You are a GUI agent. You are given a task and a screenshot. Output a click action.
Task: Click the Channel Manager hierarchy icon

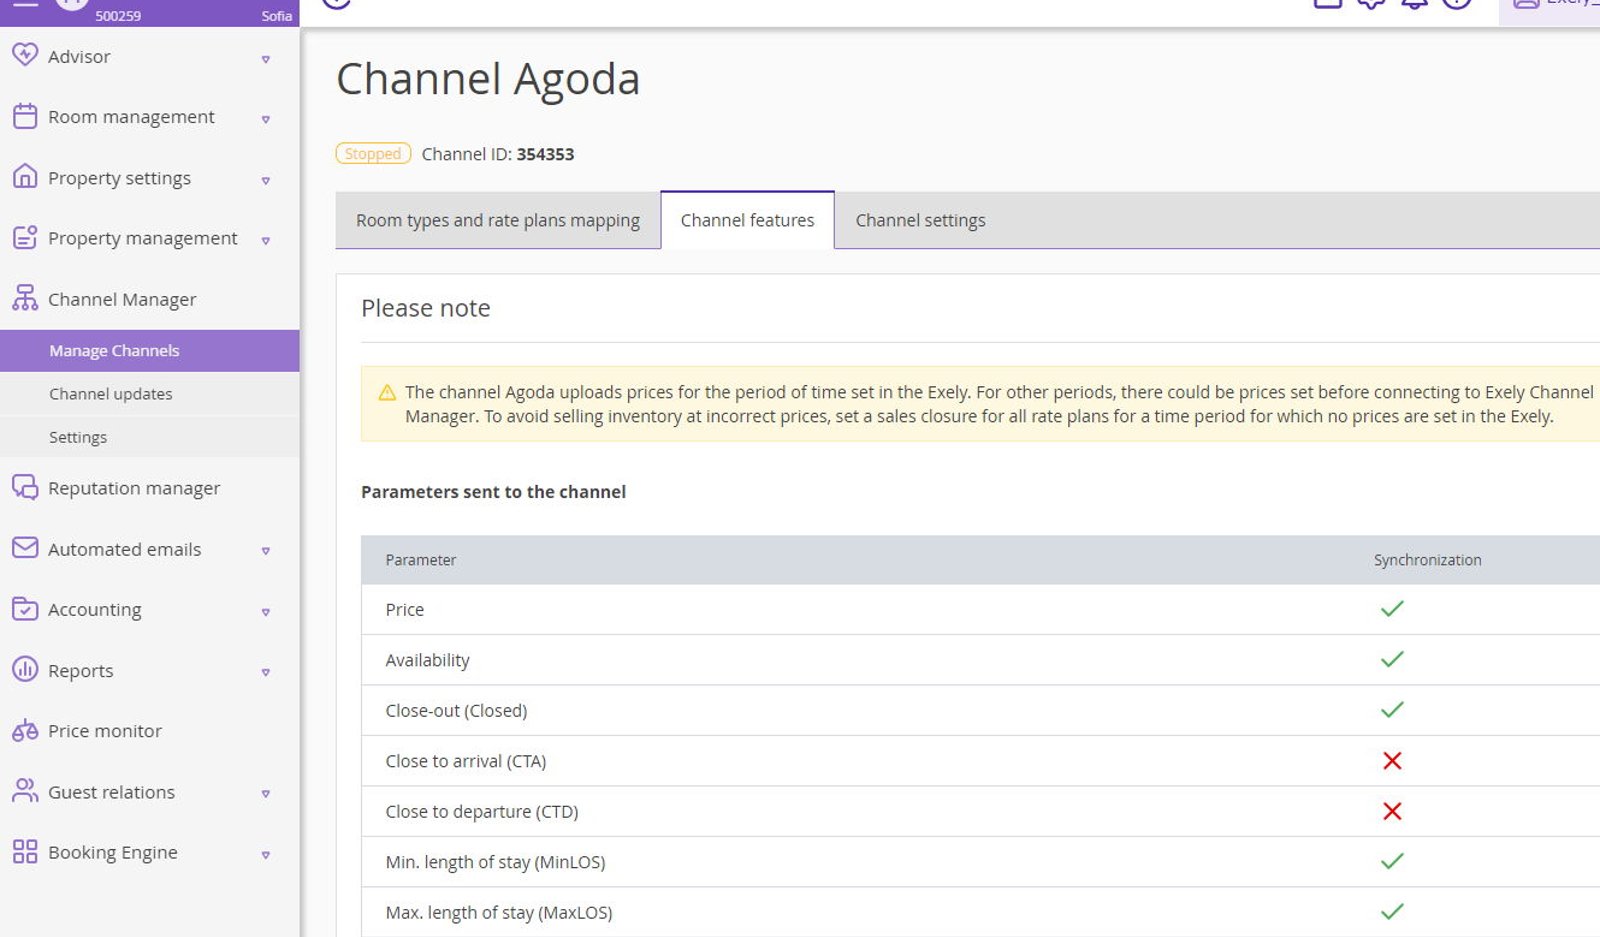(x=25, y=297)
